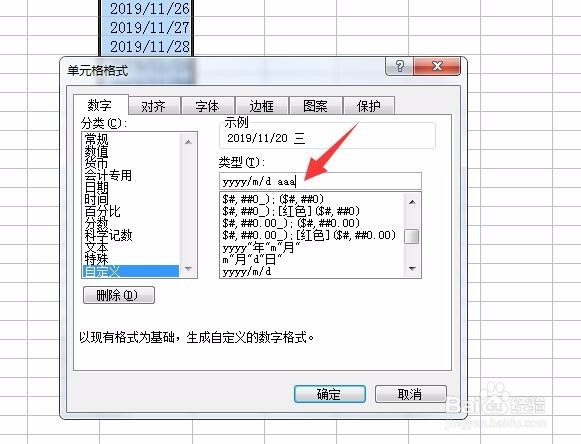Close the 单元格格式 dialog
This screenshot has height=444, width=581.
pos(437,66)
